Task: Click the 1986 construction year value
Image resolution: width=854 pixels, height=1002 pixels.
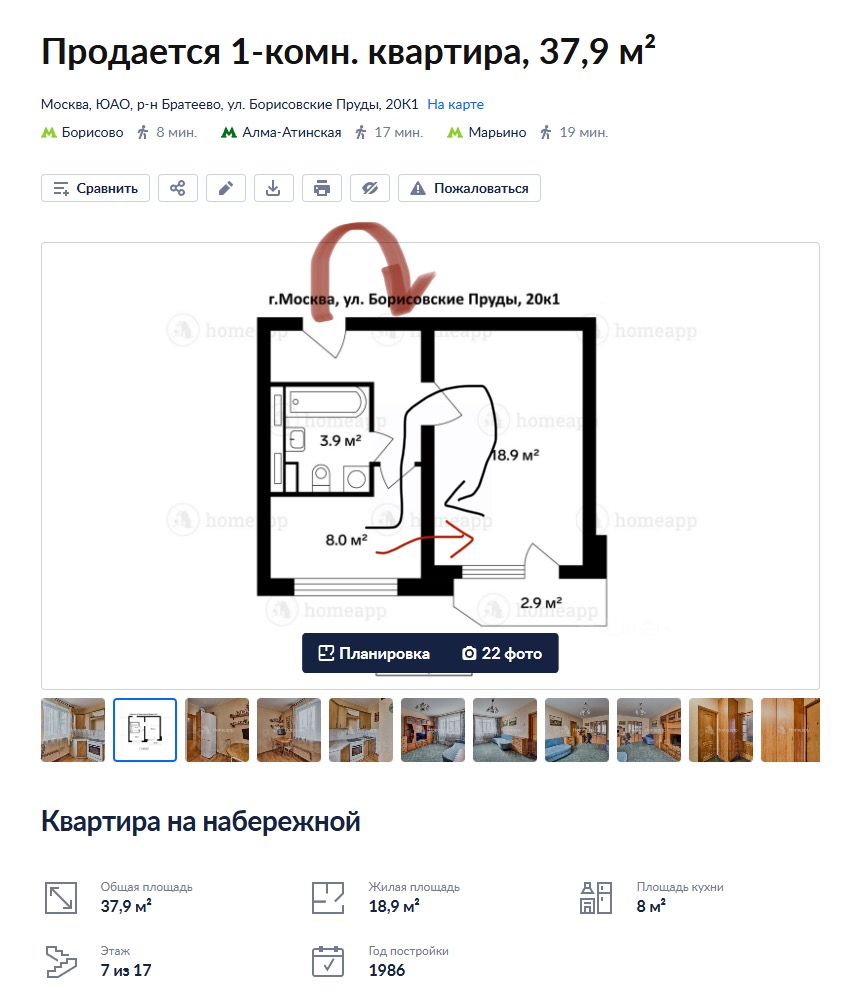Action: tap(387, 970)
